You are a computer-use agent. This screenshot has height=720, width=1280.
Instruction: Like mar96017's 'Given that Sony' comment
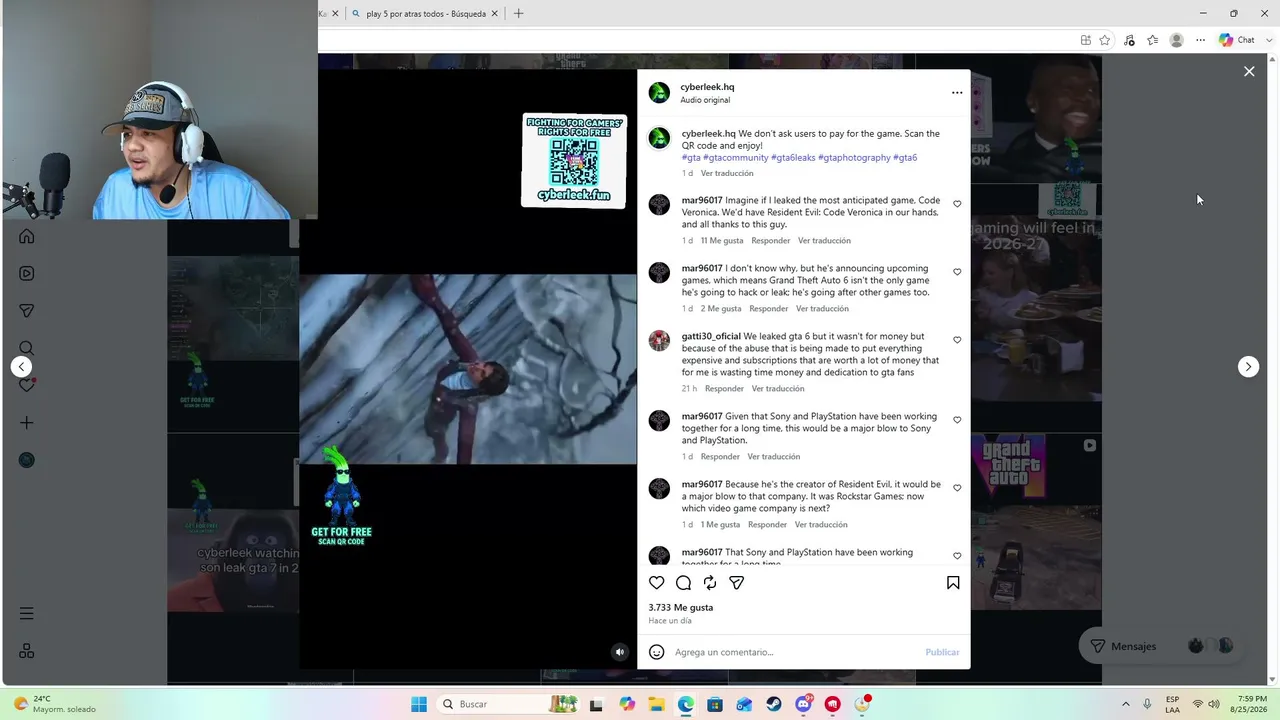(x=957, y=420)
